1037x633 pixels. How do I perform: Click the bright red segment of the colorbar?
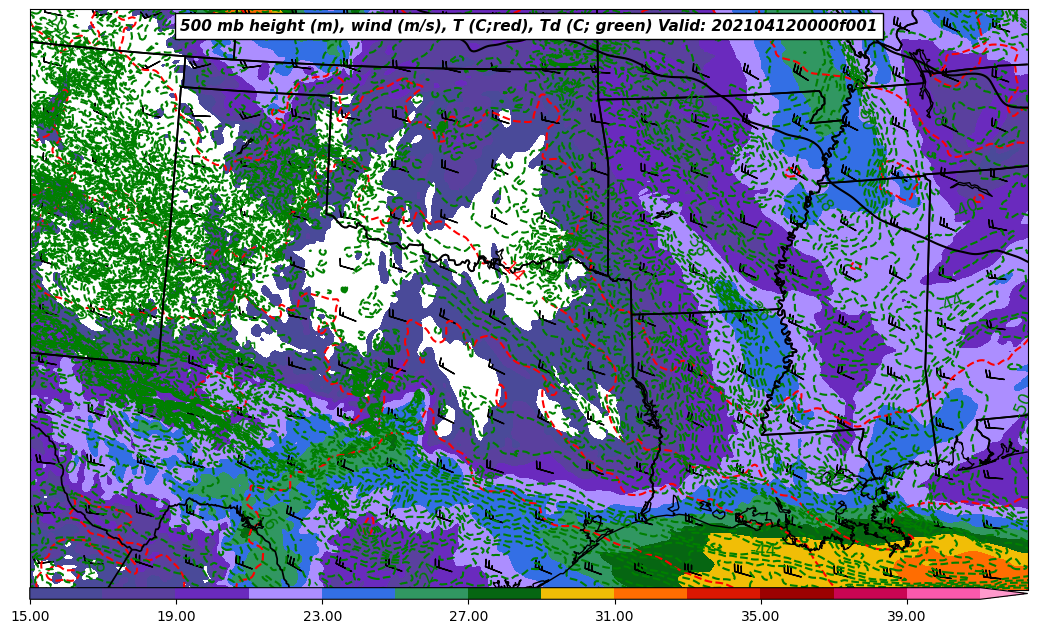click(723, 594)
